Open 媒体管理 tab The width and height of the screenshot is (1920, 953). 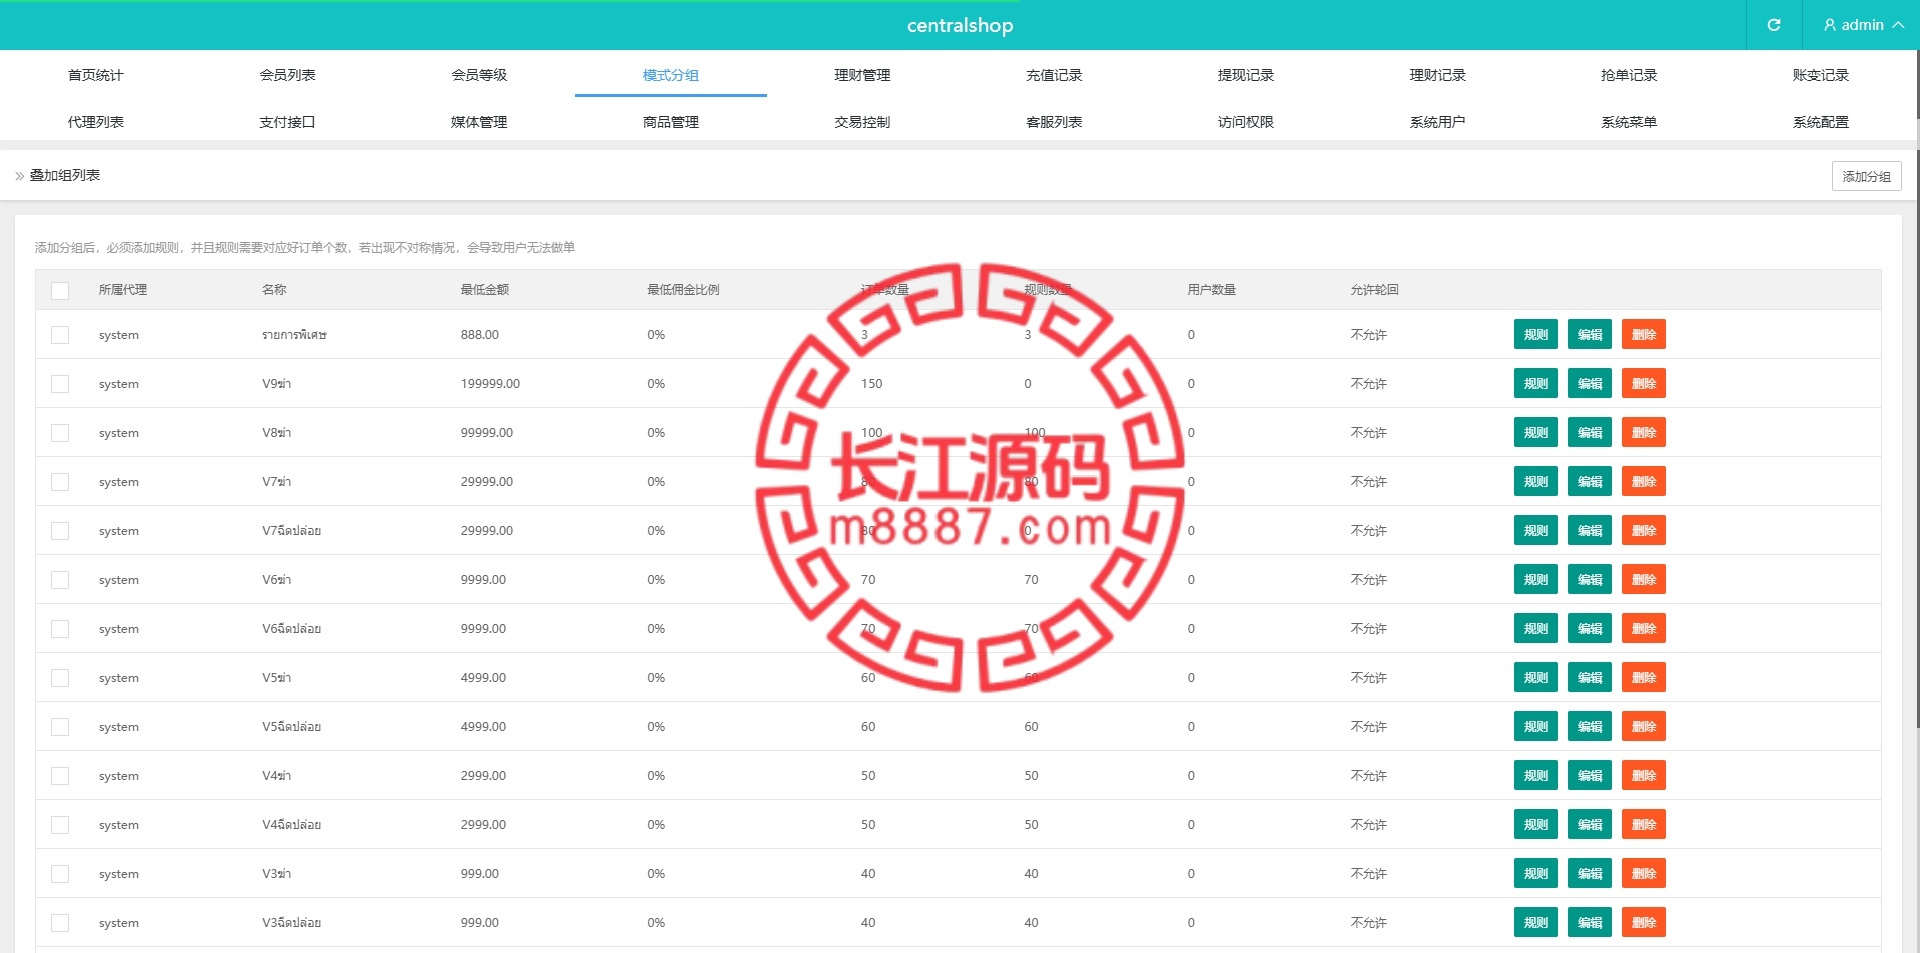479,122
